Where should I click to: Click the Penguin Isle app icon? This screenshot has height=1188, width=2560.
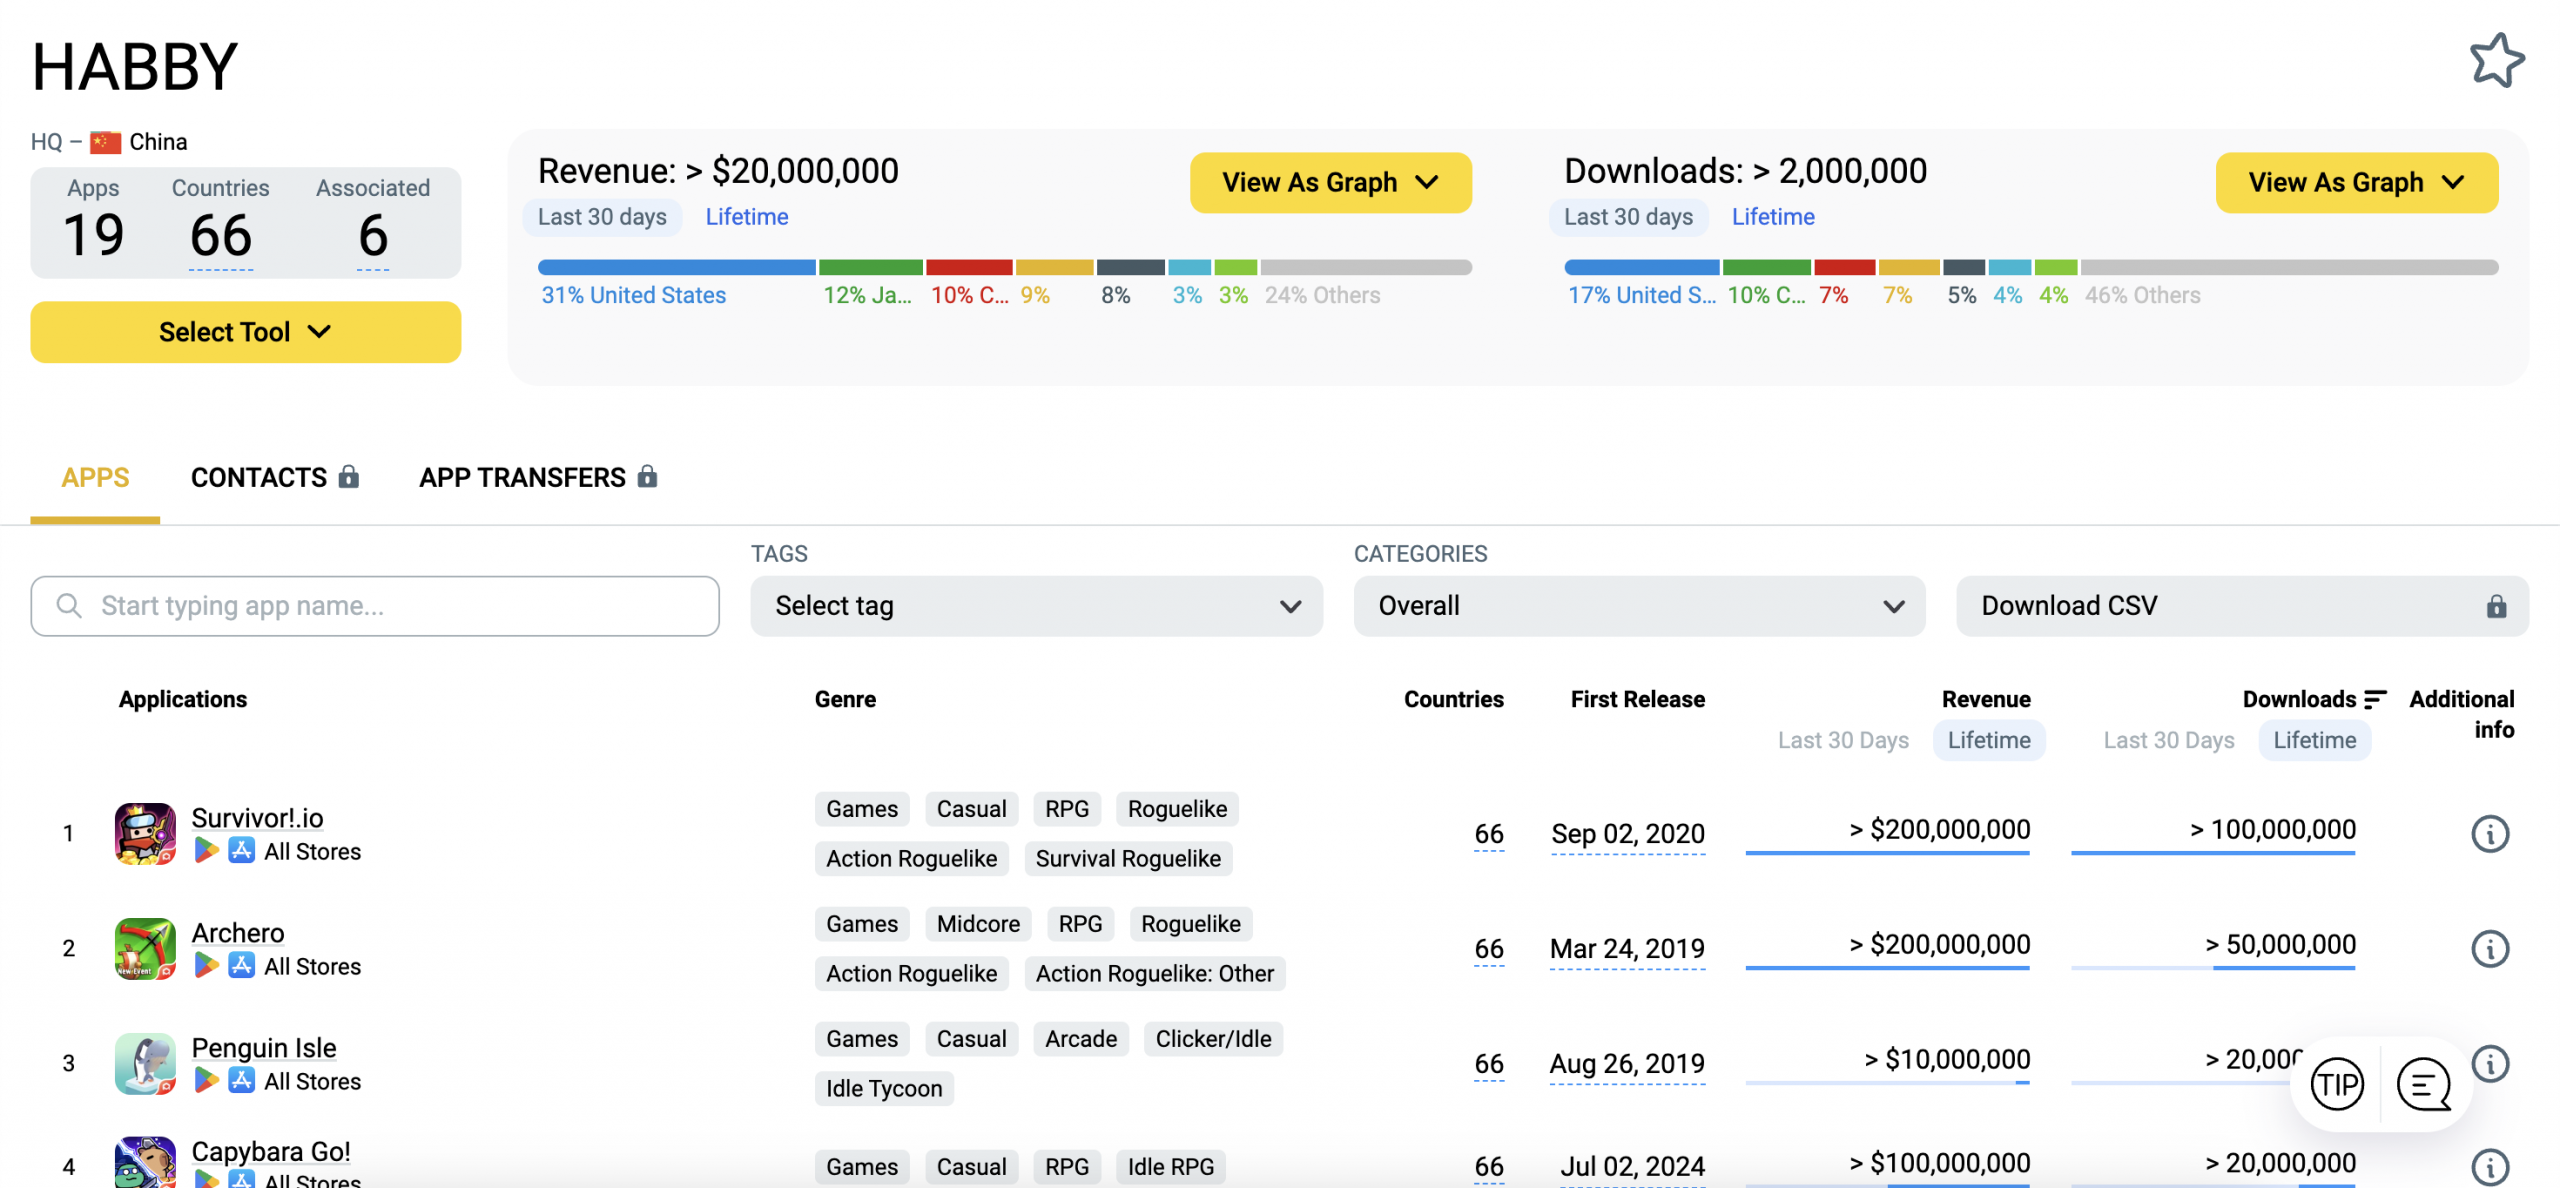click(x=145, y=1063)
